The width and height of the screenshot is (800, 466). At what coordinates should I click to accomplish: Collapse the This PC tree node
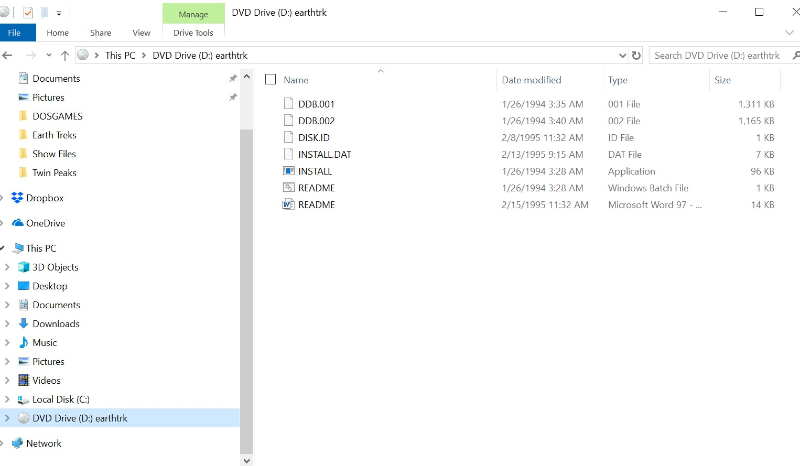pyautogui.click(x=4, y=248)
